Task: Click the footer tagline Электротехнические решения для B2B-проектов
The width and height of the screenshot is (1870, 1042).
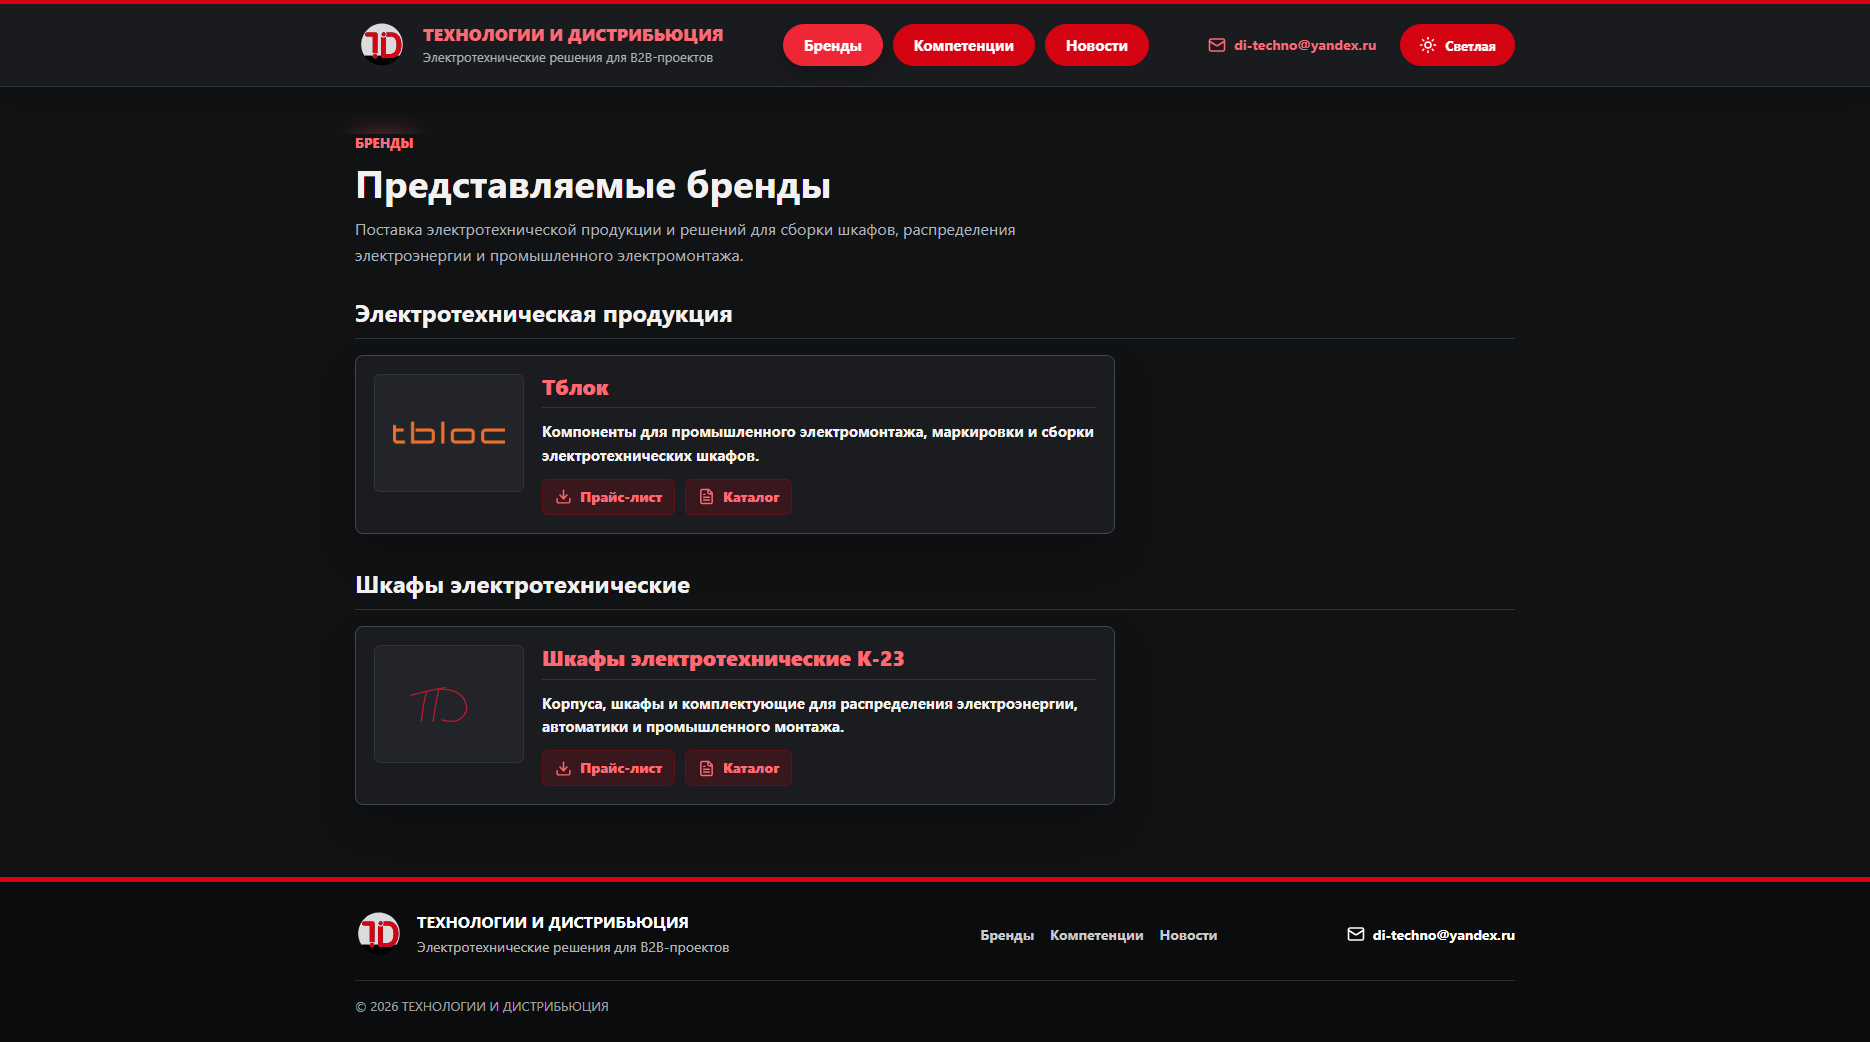Action: [573, 947]
